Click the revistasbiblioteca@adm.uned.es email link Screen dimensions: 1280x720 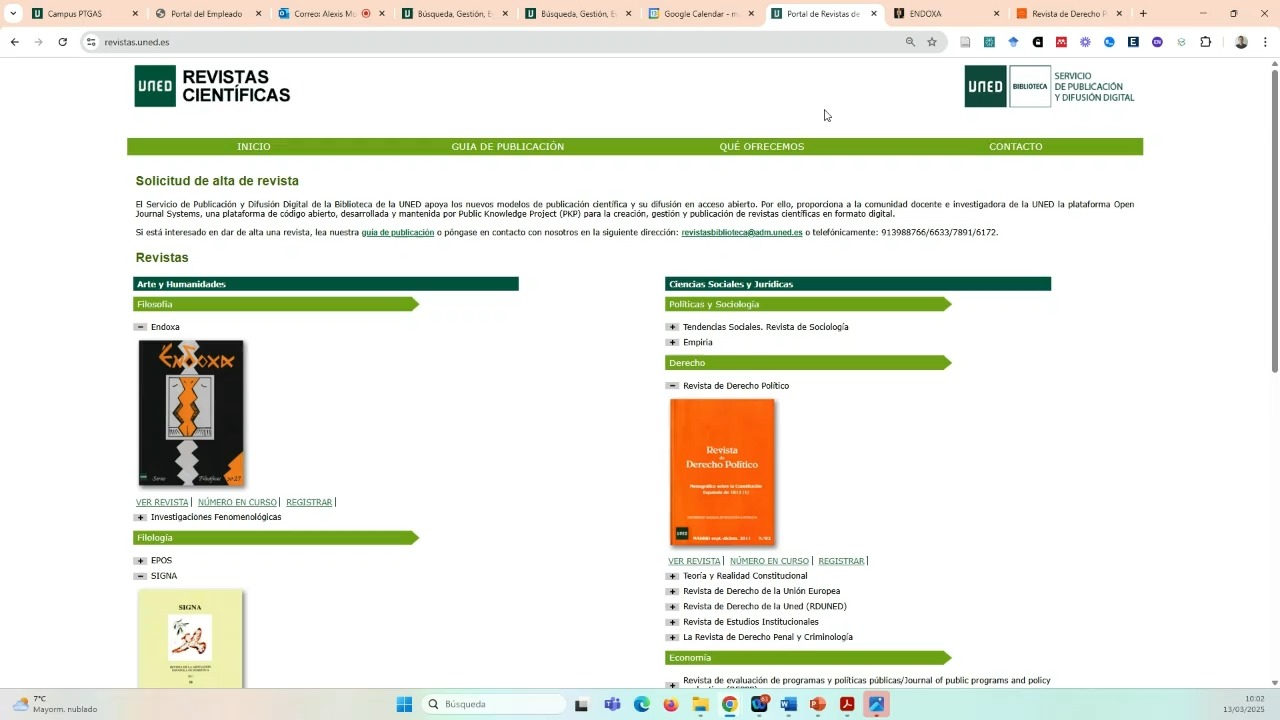[x=742, y=233]
